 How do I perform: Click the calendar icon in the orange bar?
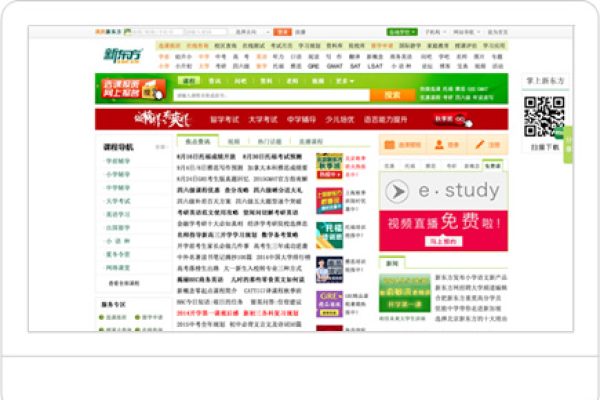(389, 145)
